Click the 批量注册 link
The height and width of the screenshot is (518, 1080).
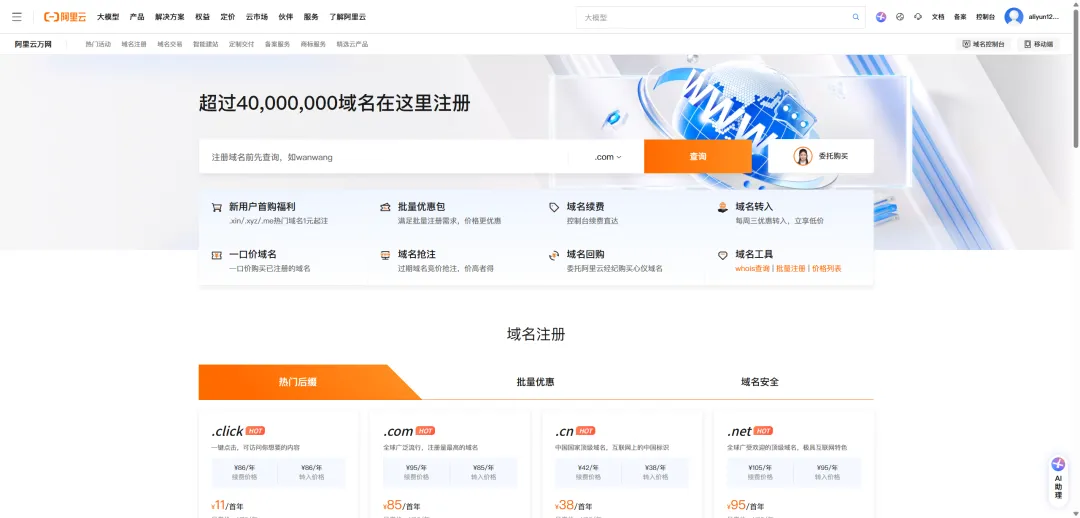point(791,269)
